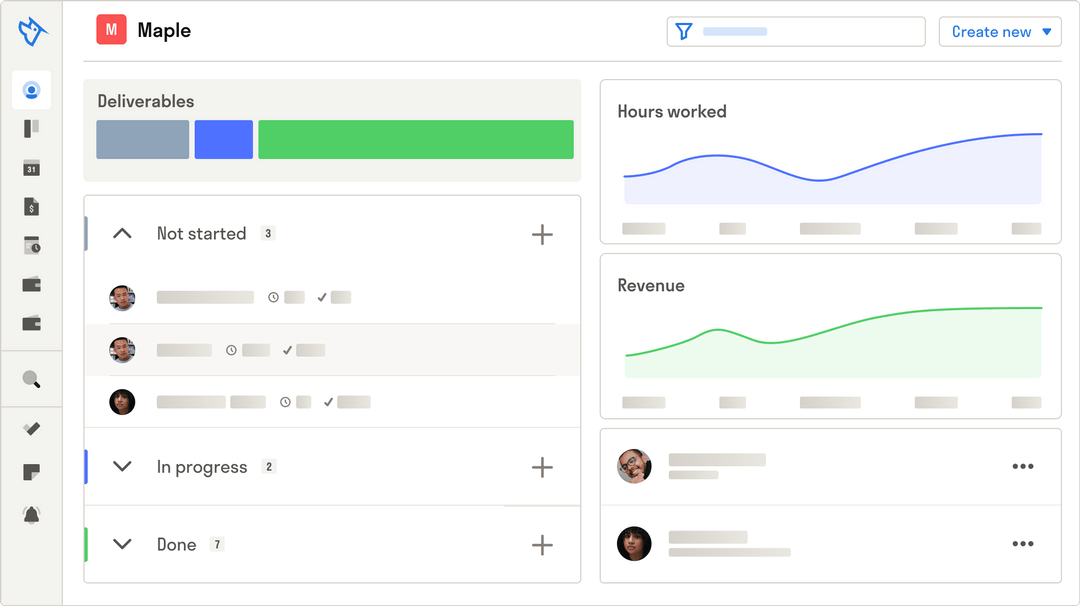Collapse the Not started section
The width and height of the screenshot is (1080, 606).
(x=122, y=233)
